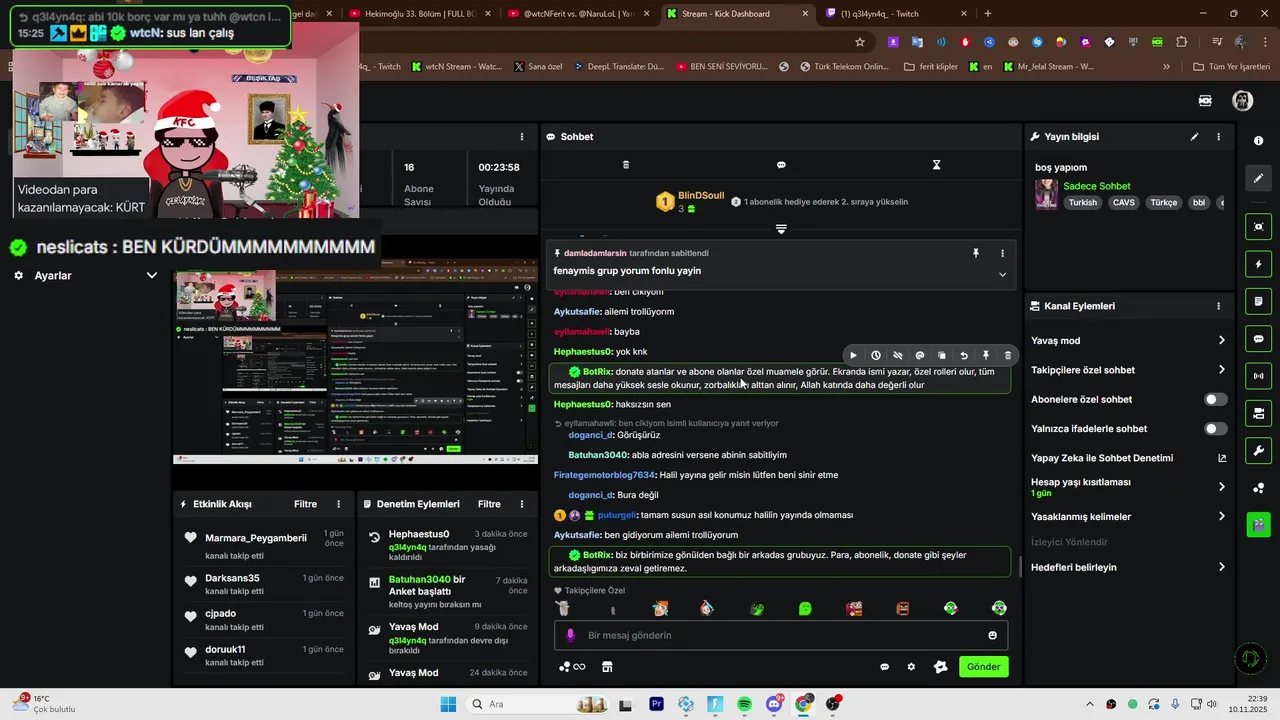This screenshot has height=720, width=1280.
Task: Open Premiere Pro from the taskbar
Action: (x=656, y=704)
